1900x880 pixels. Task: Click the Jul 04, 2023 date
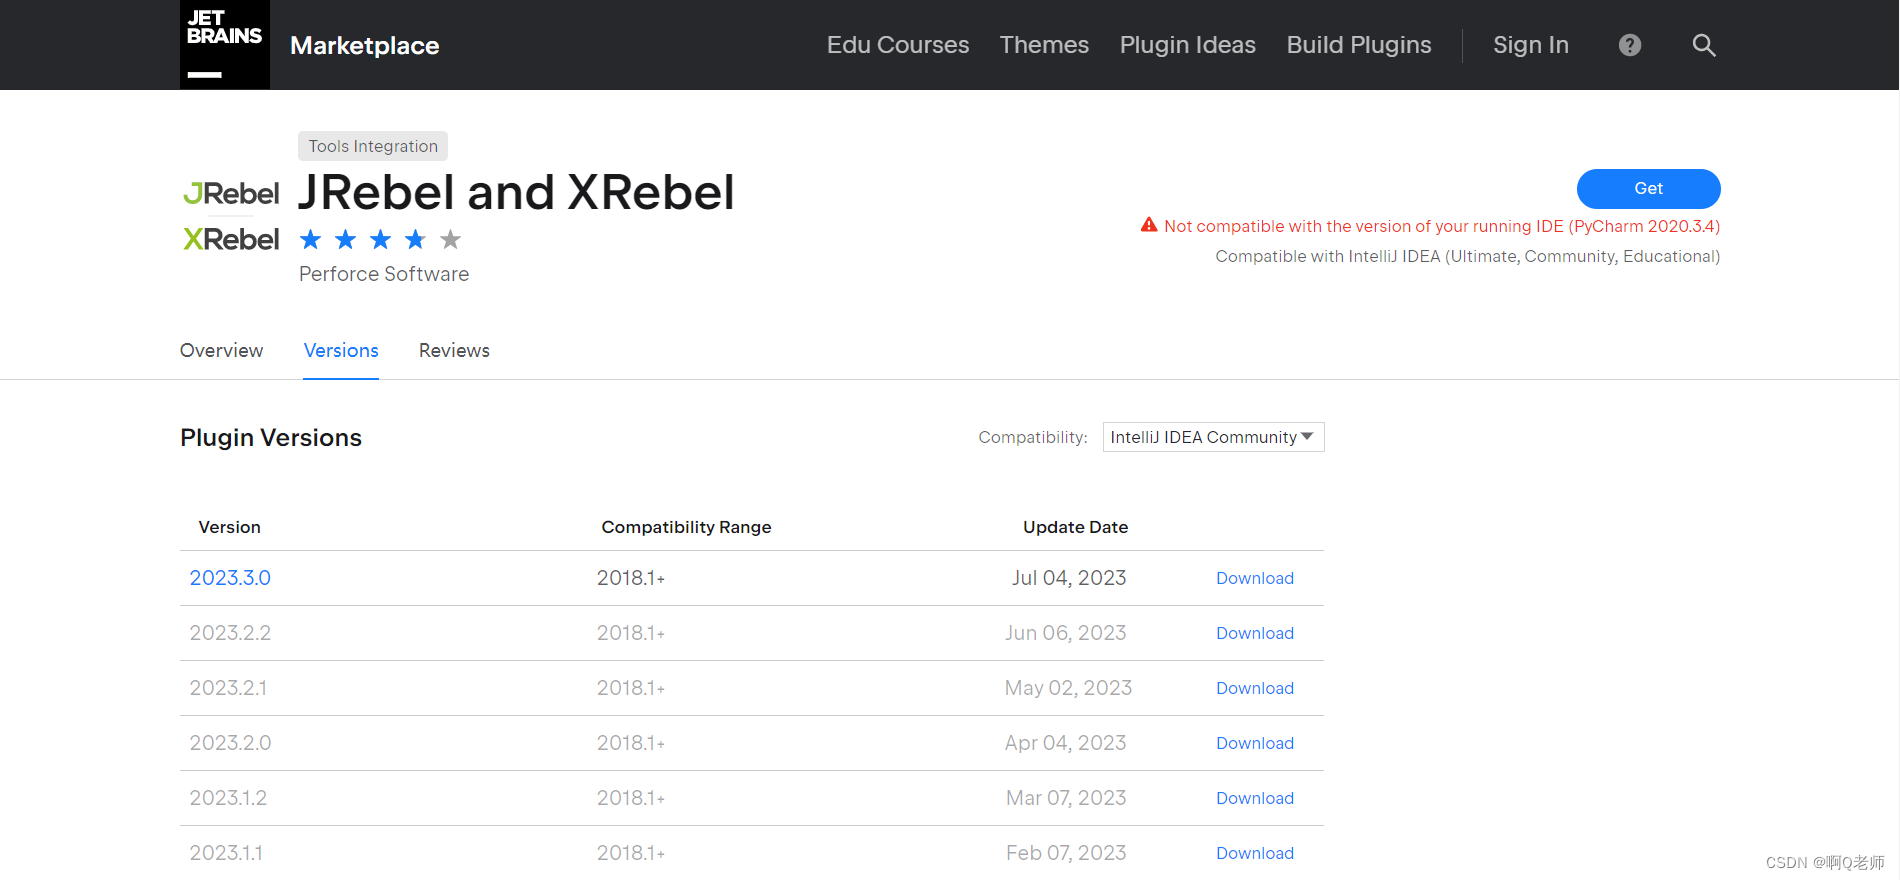coord(1069,578)
